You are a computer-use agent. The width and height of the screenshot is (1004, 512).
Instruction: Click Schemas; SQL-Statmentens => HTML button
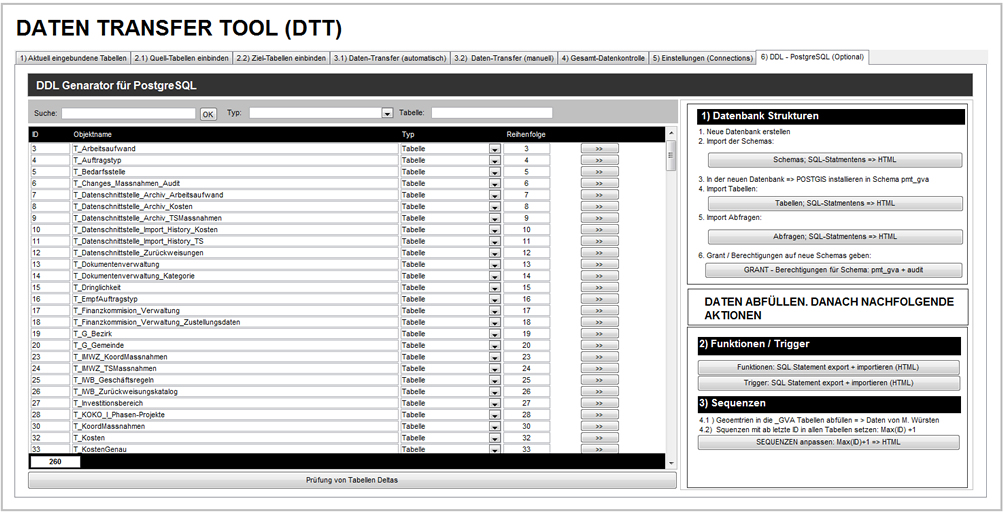point(834,160)
